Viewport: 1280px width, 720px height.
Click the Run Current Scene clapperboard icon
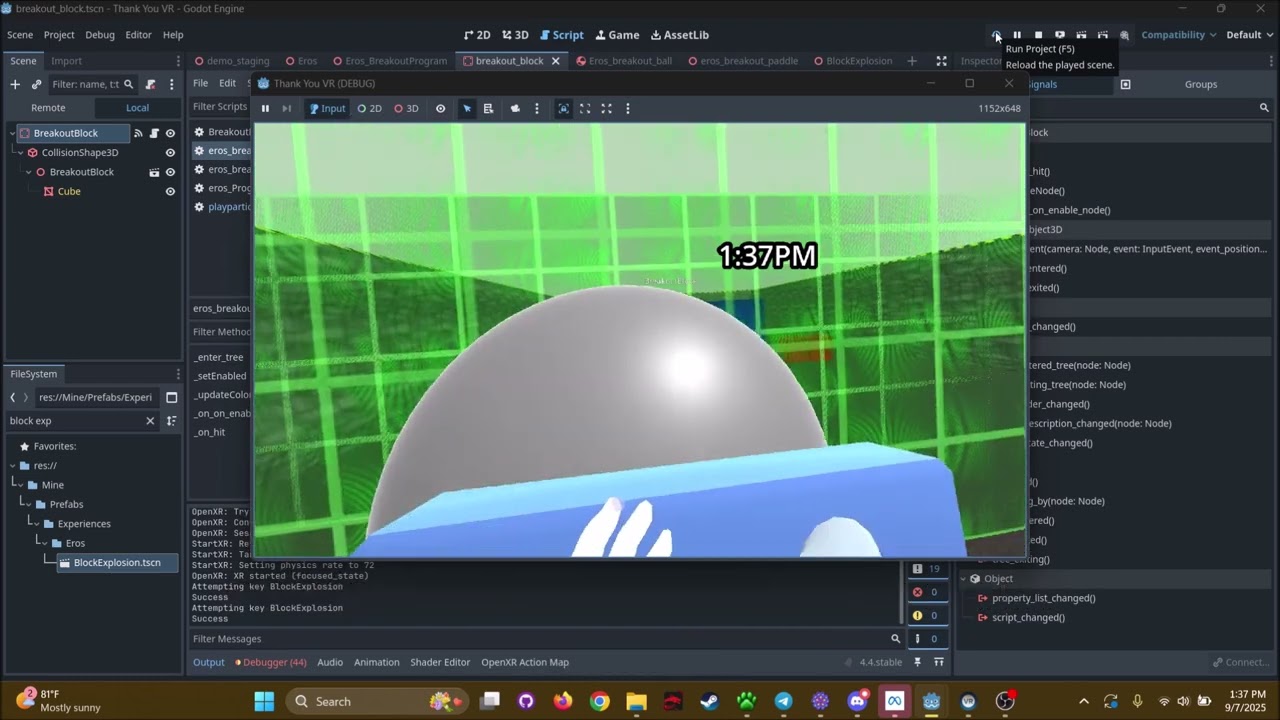click(1081, 35)
